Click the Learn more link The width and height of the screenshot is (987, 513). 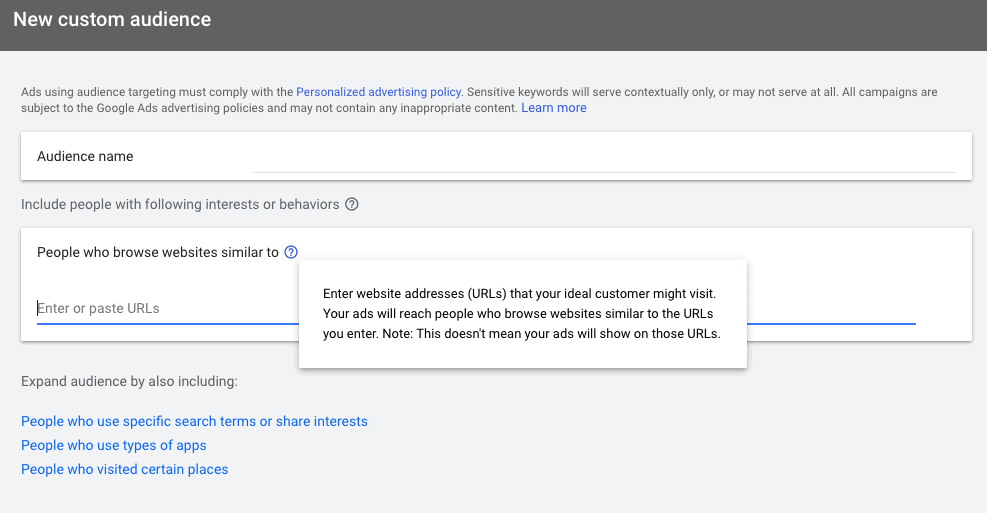554,108
